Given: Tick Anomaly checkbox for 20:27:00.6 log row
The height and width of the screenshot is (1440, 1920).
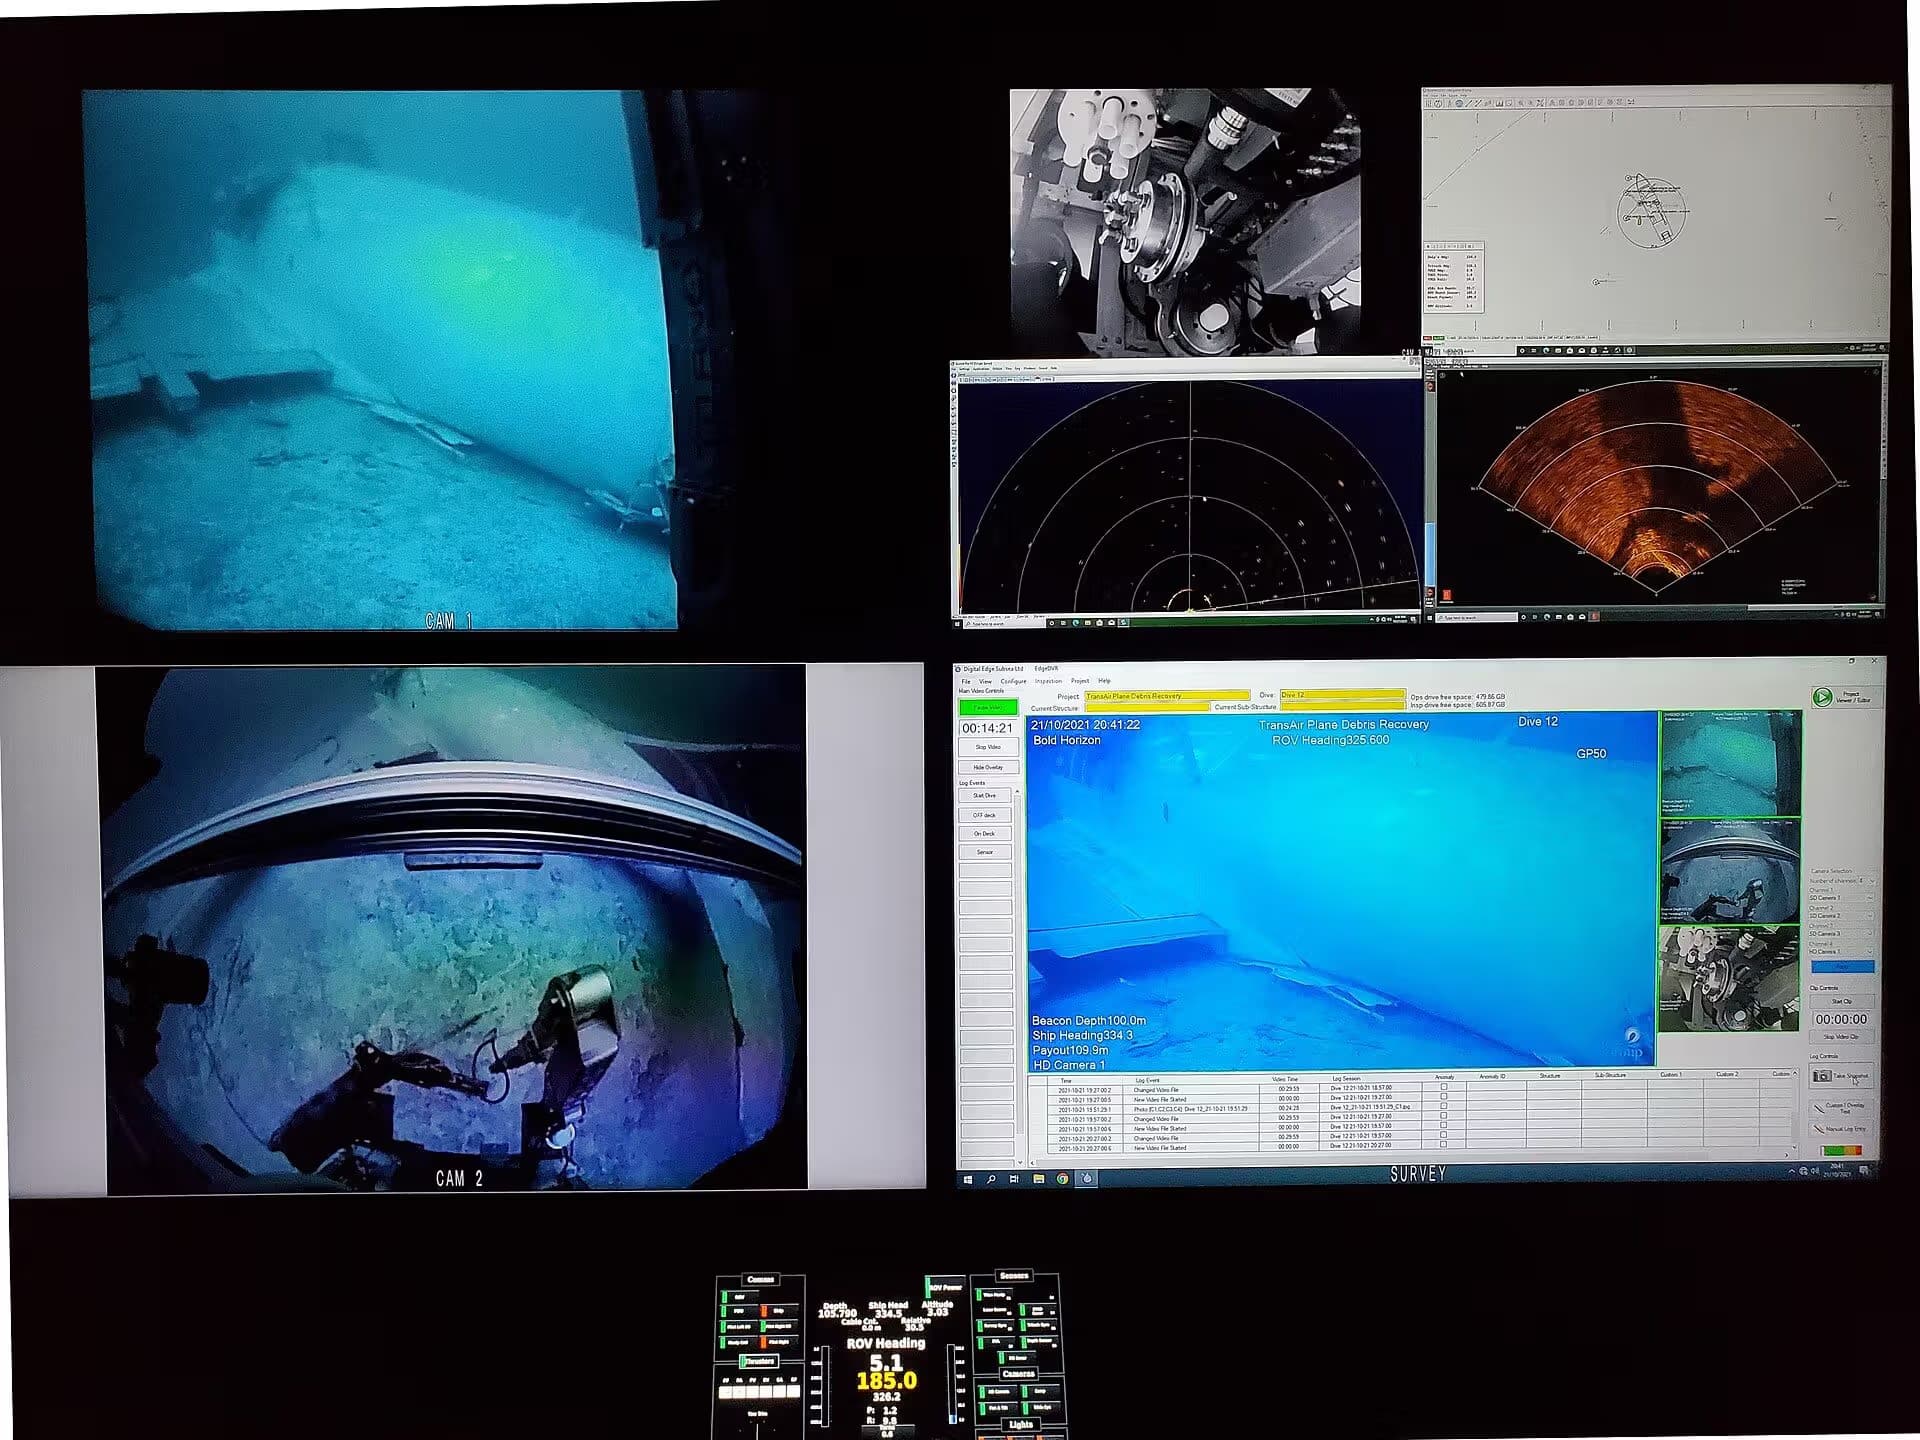Looking at the screenshot, I should point(1443,1144).
